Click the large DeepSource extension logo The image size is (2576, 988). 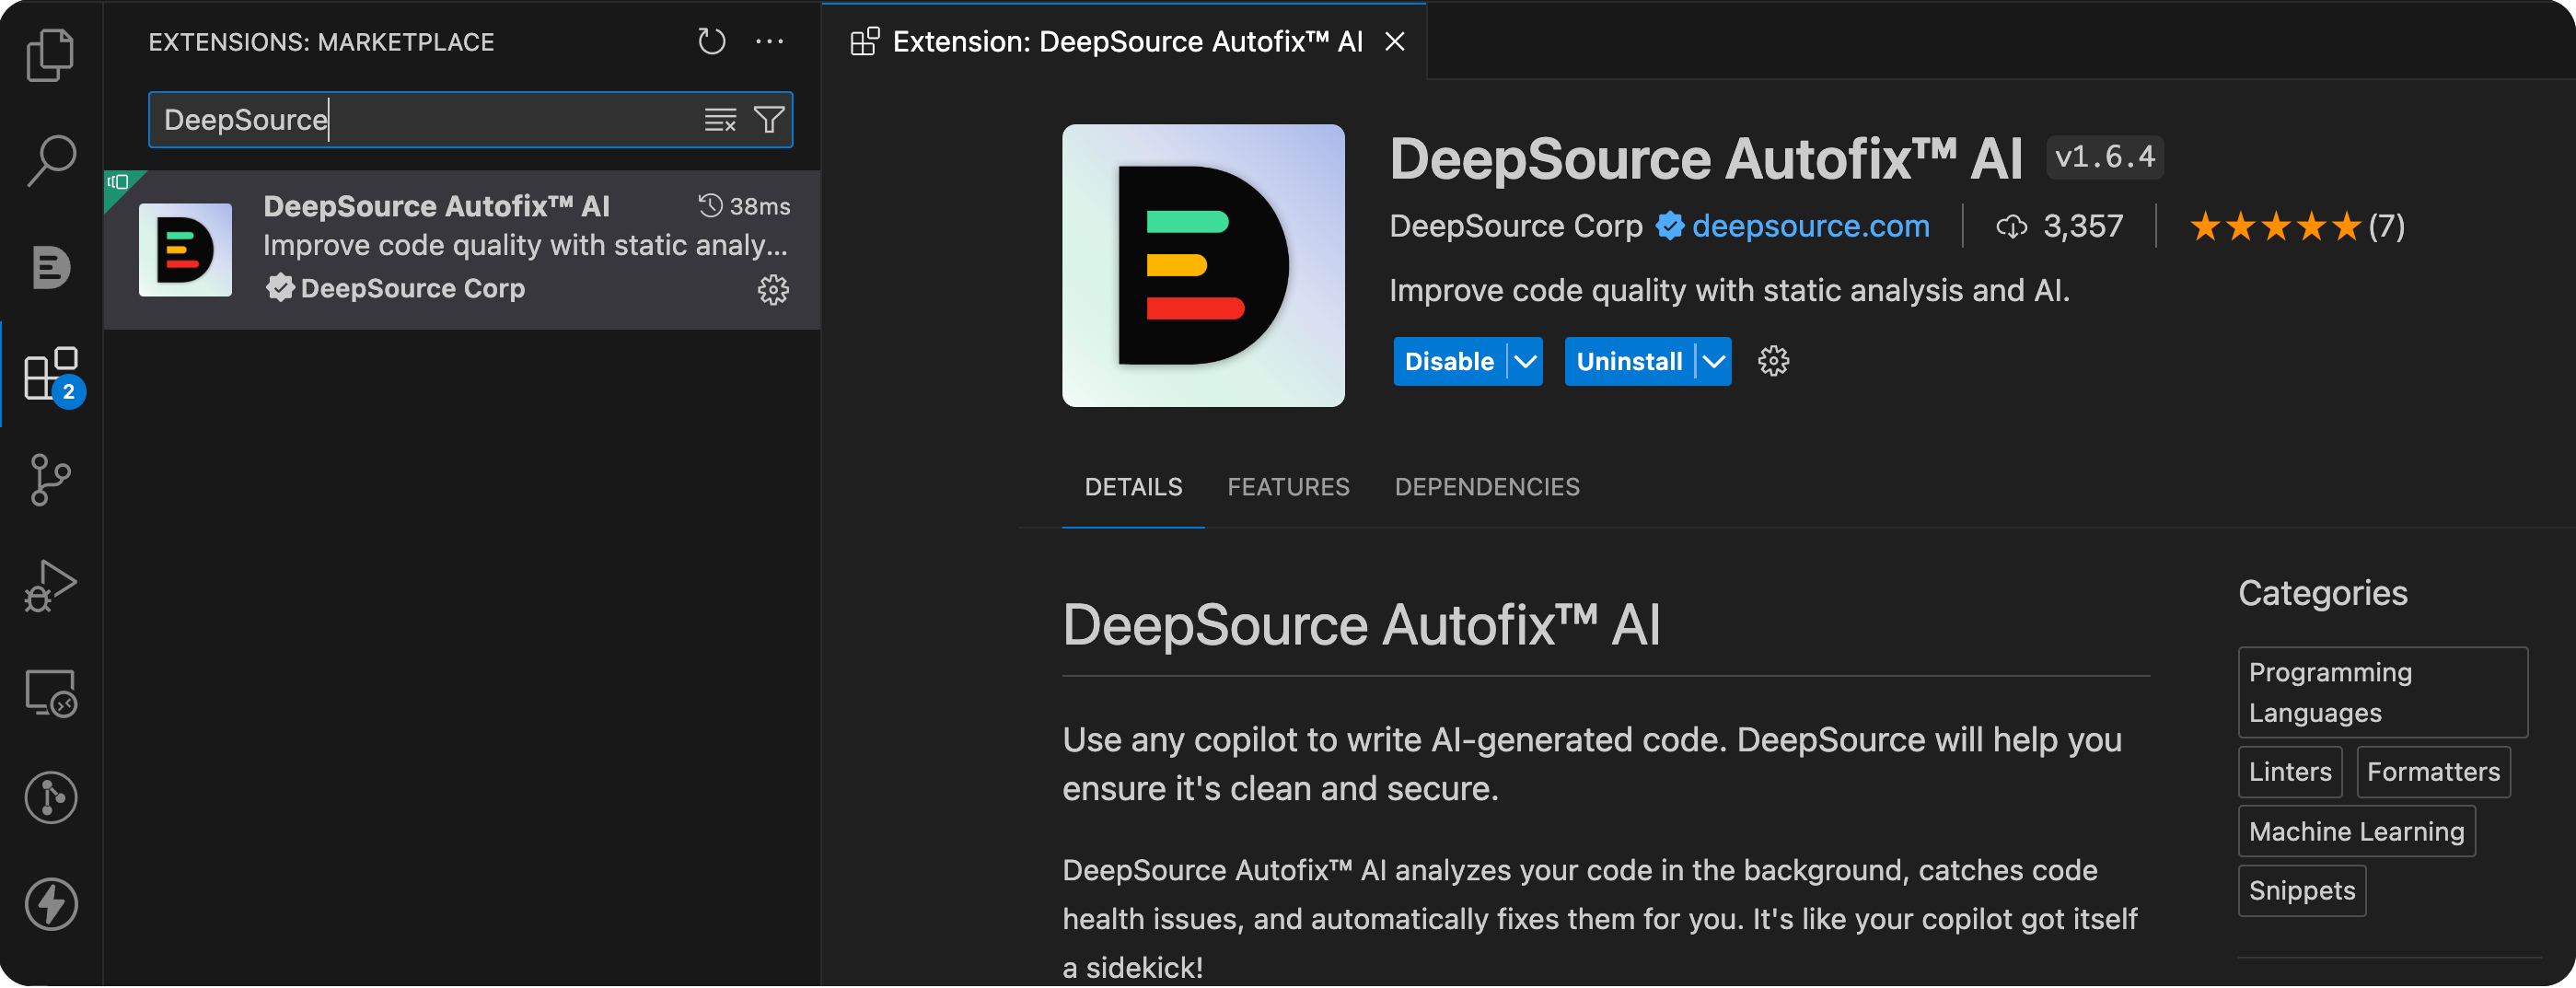click(1203, 265)
